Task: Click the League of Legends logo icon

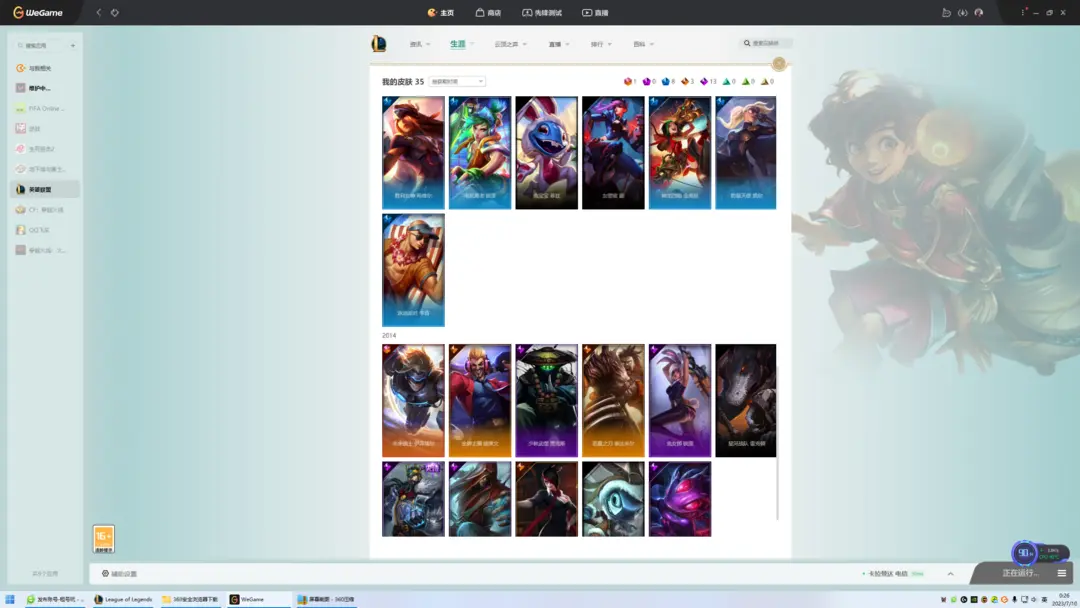Action: pyautogui.click(x=379, y=43)
